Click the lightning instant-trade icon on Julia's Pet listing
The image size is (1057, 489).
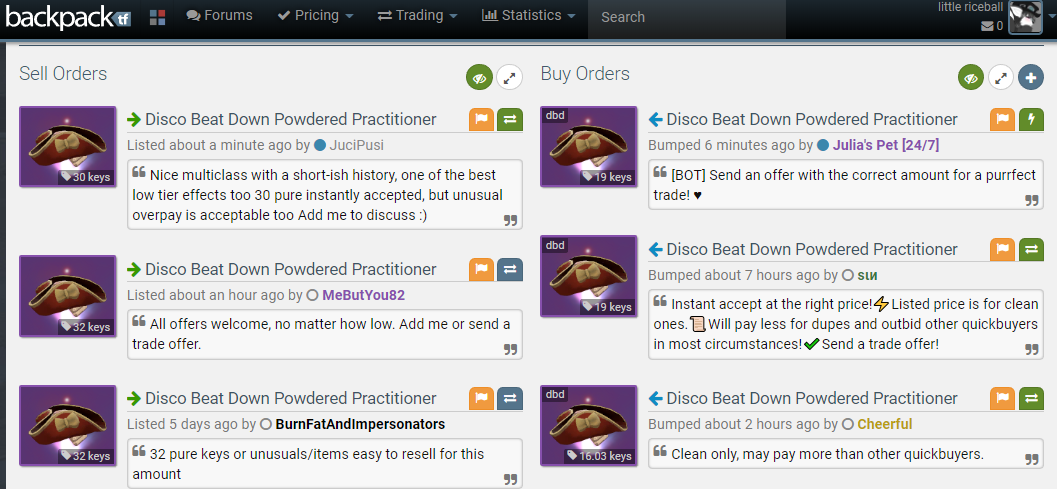point(1031,119)
